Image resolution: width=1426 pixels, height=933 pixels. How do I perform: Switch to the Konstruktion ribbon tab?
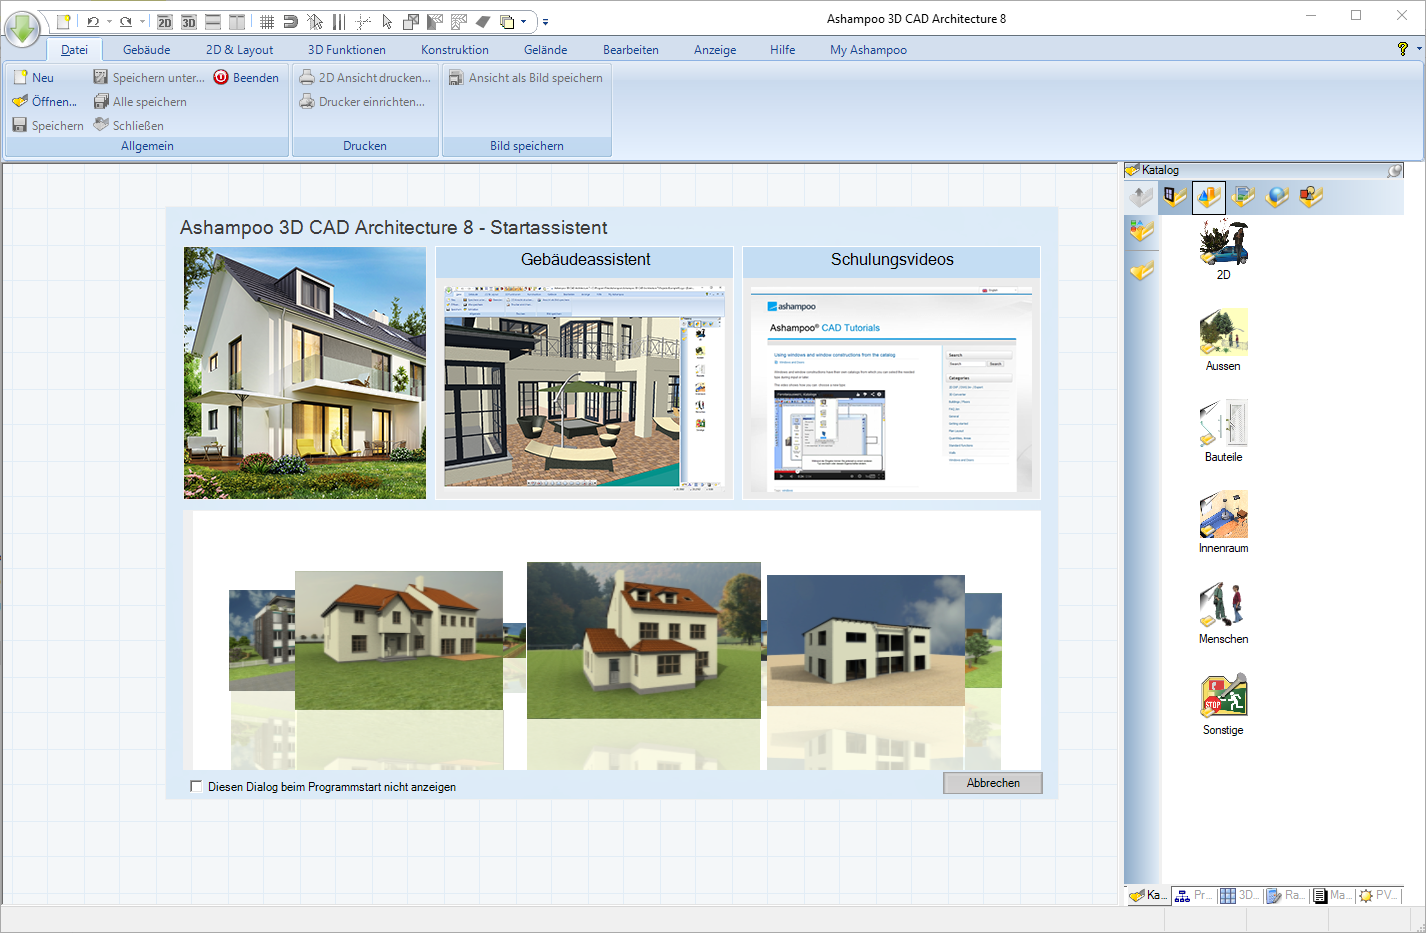pyautogui.click(x=454, y=50)
